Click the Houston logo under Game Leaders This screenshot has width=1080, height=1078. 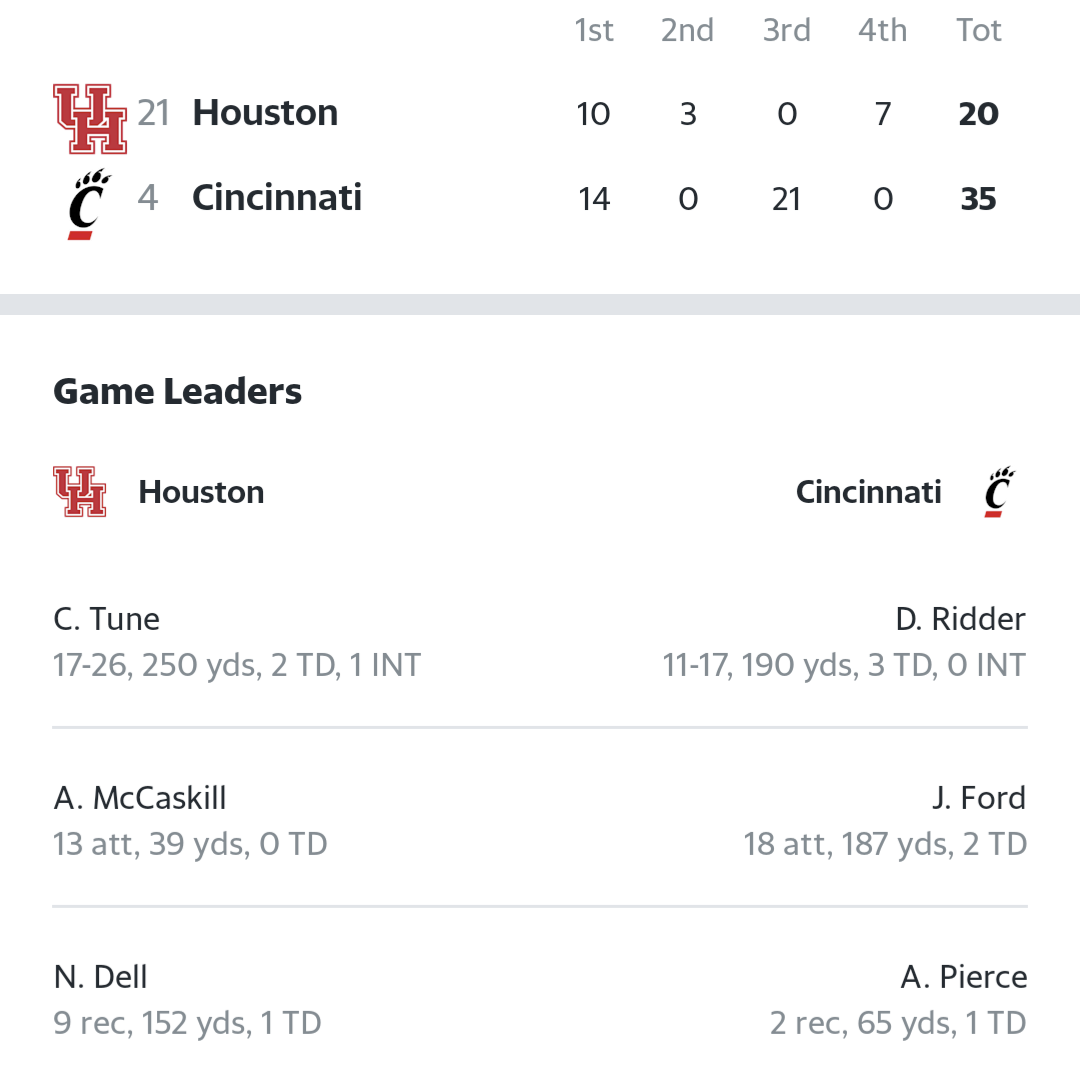click(80, 492)
